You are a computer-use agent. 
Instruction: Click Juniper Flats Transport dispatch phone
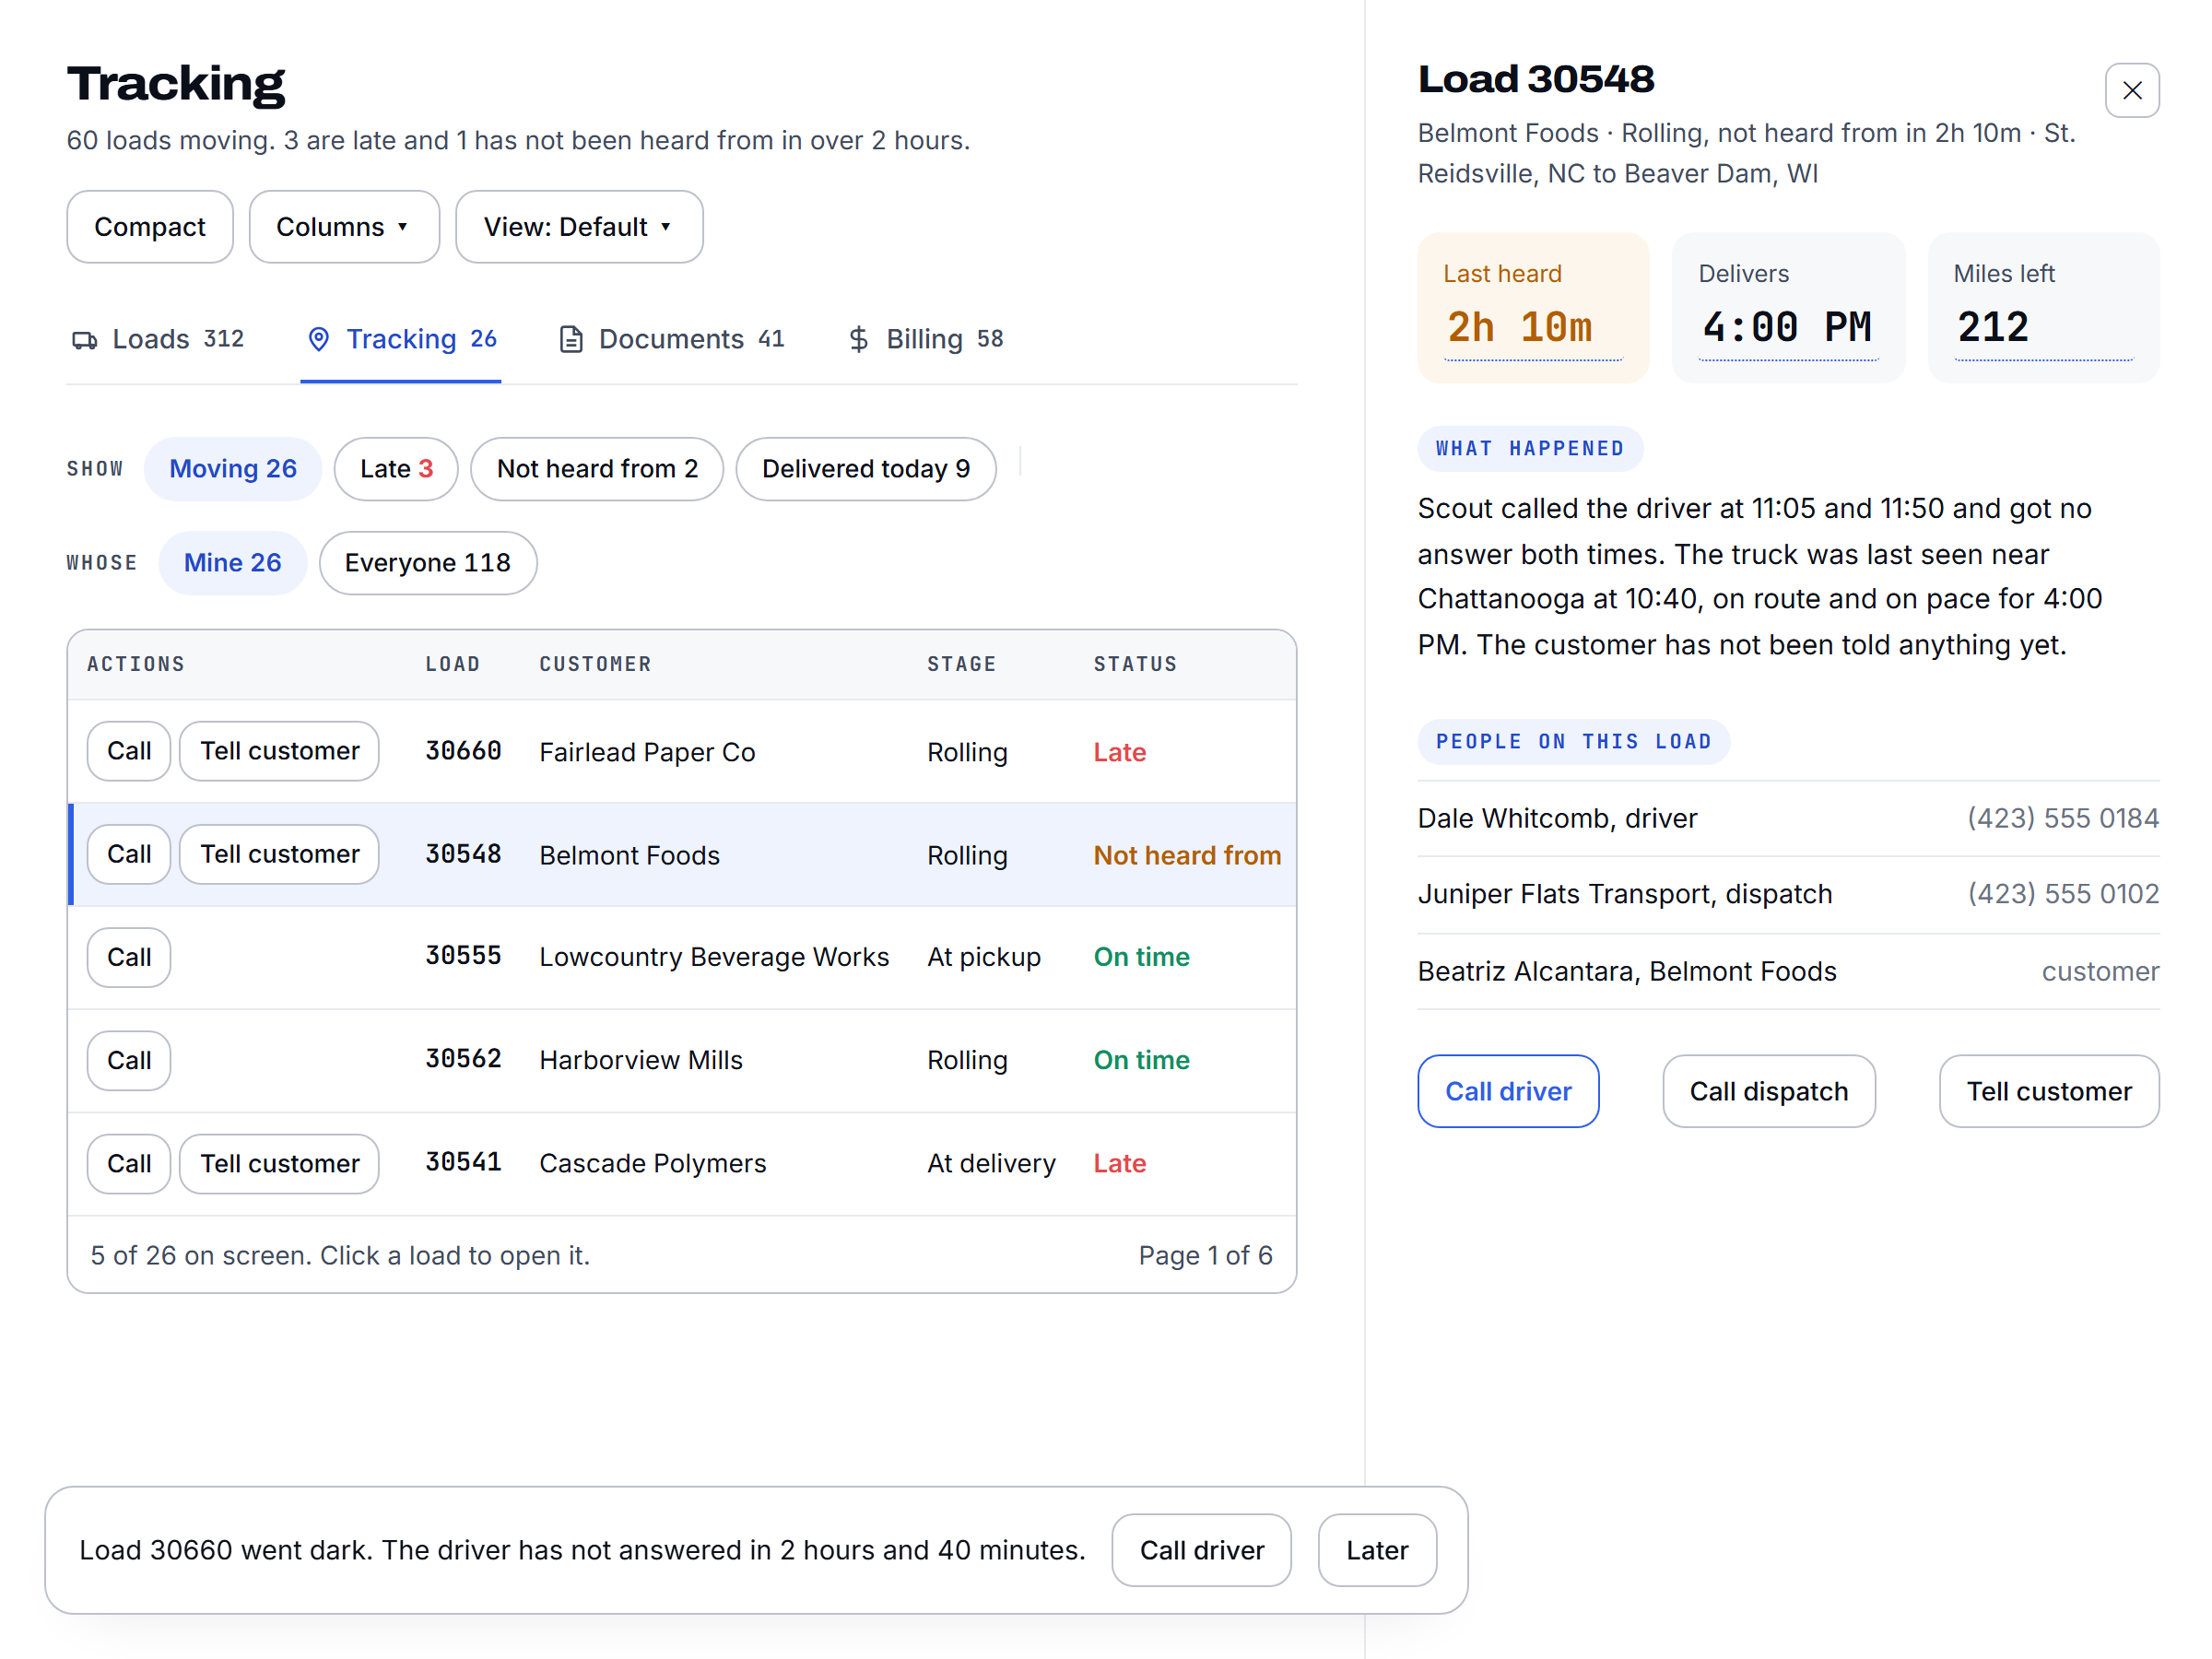[2063, 894]
